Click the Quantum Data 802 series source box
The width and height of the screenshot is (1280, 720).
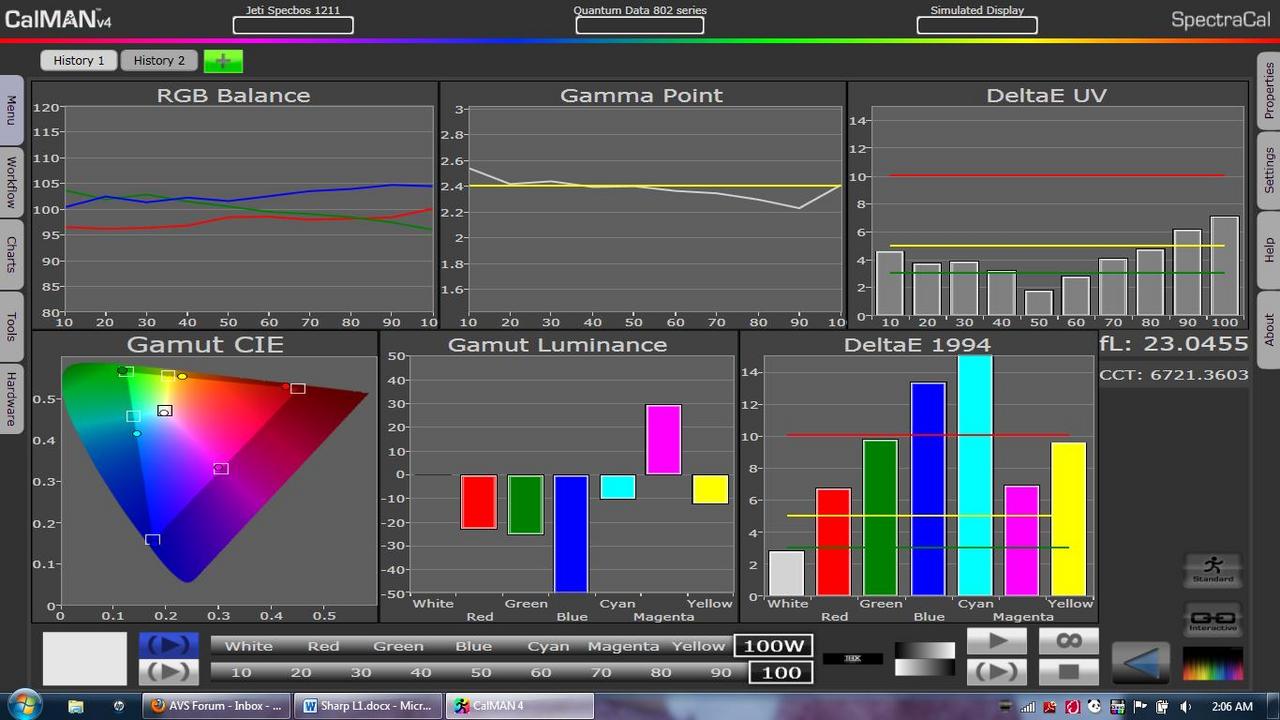[x=640, y=25]
